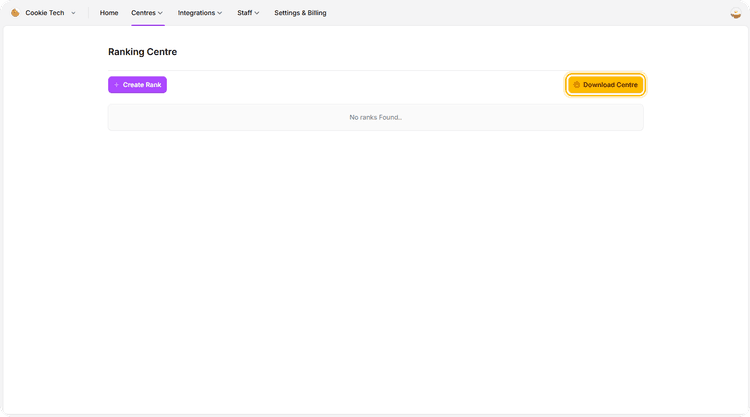Open the Centres menu label
The height and width of the screenshot is (417, 750).
pos(143,13)
